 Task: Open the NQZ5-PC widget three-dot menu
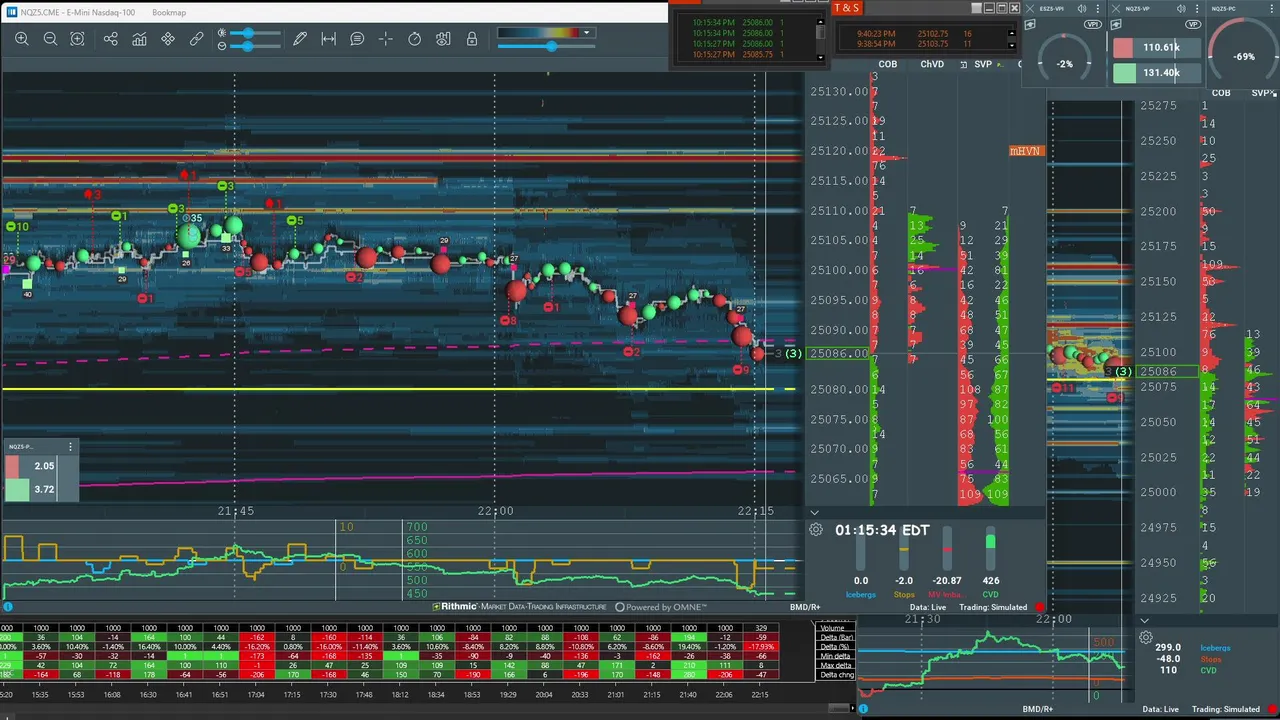click(1274, 8)
